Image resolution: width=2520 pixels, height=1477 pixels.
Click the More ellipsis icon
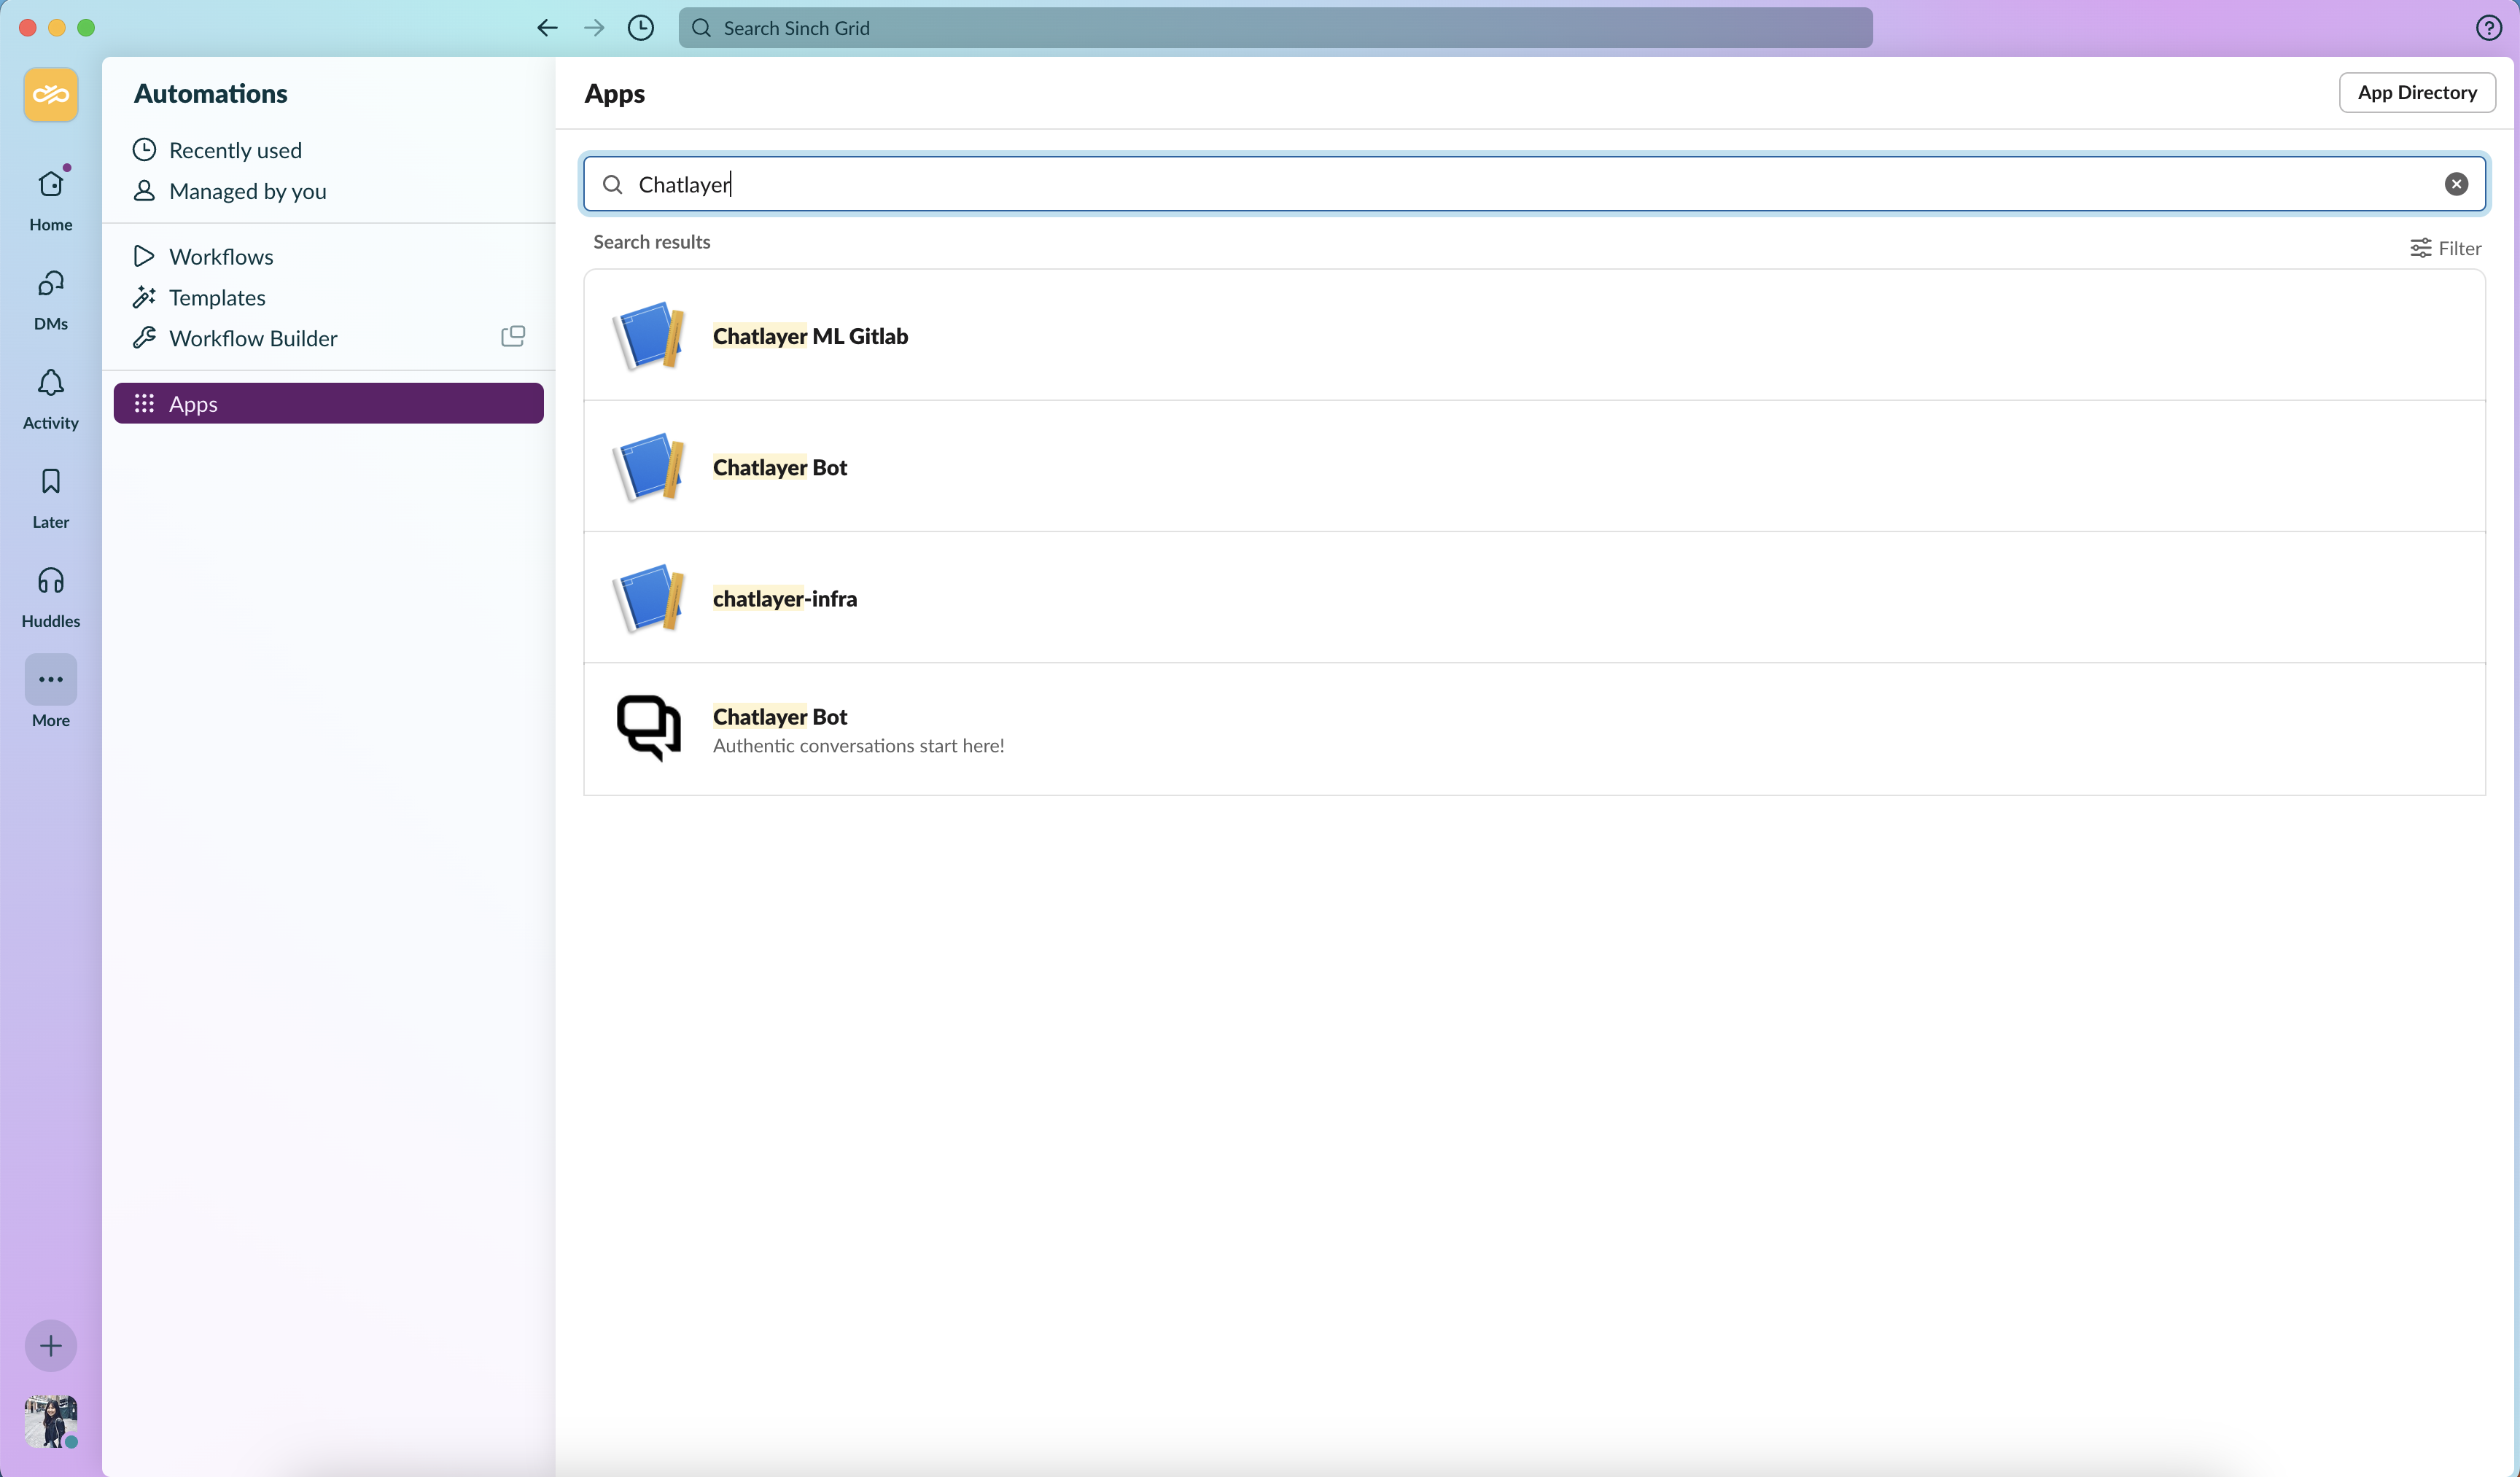pos(50,680)
